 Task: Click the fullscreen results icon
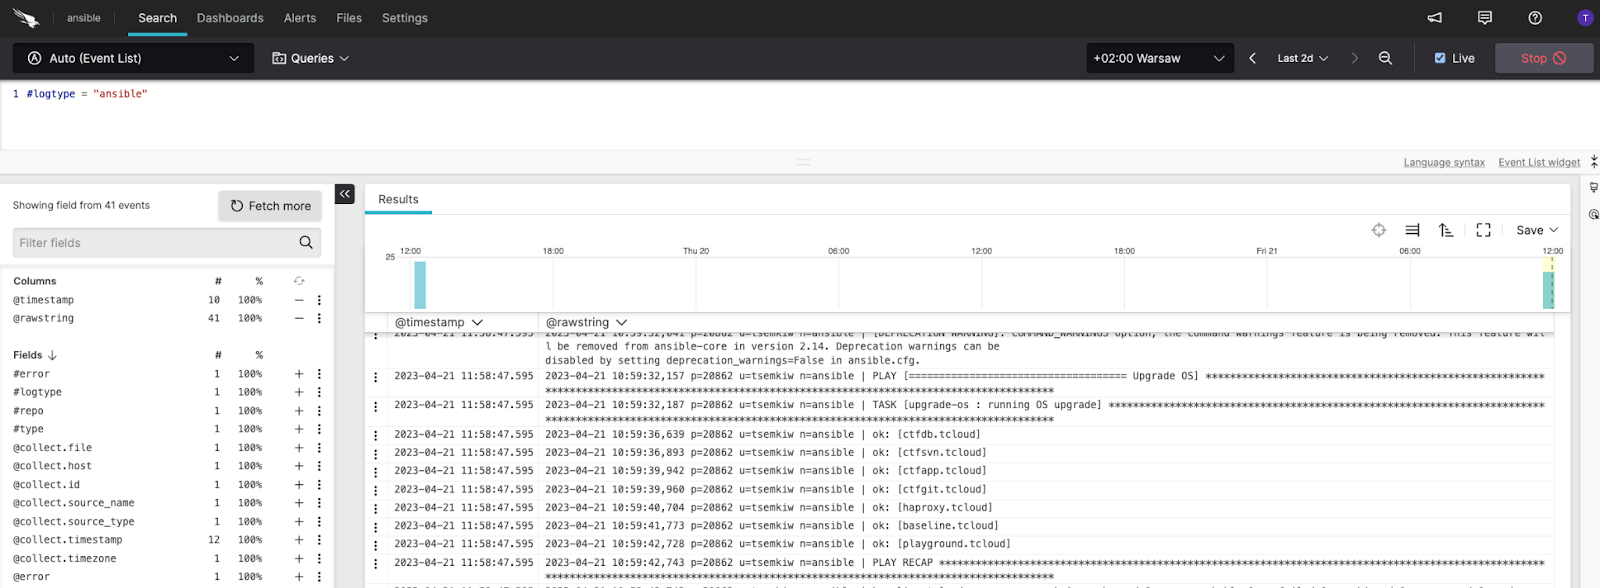[1483, 230]
